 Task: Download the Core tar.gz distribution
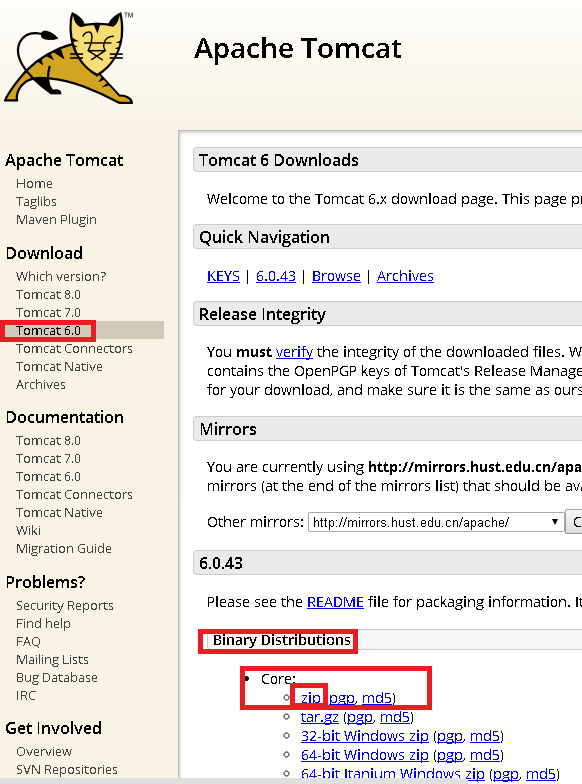coord(320,717)
